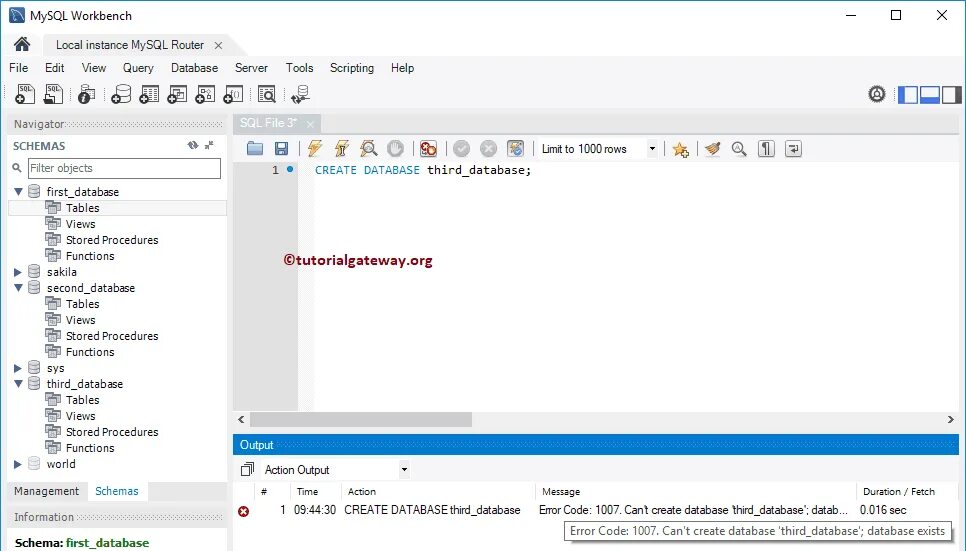Screen dimensions: 966x551
Task: Create a new SQL tab icon
Action: tap(25, 94)
